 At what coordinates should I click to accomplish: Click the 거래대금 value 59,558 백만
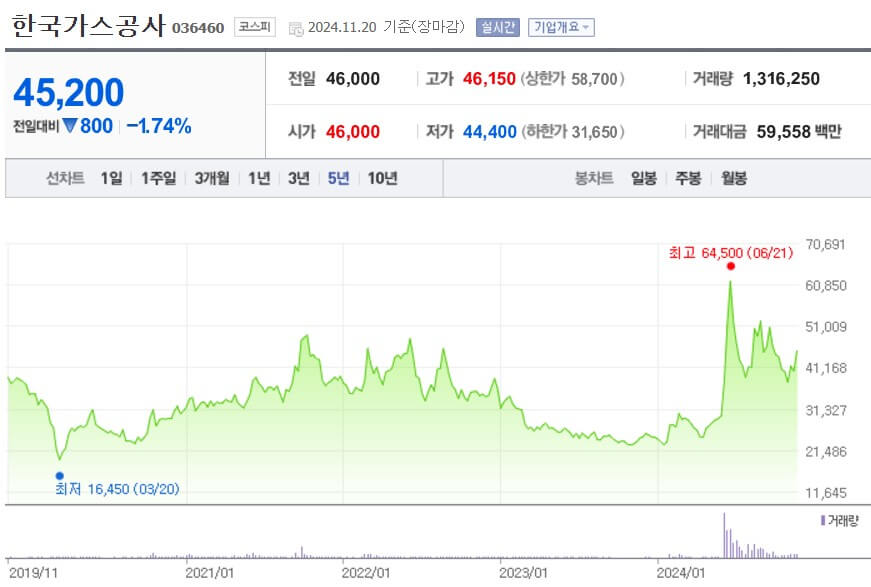799,132
